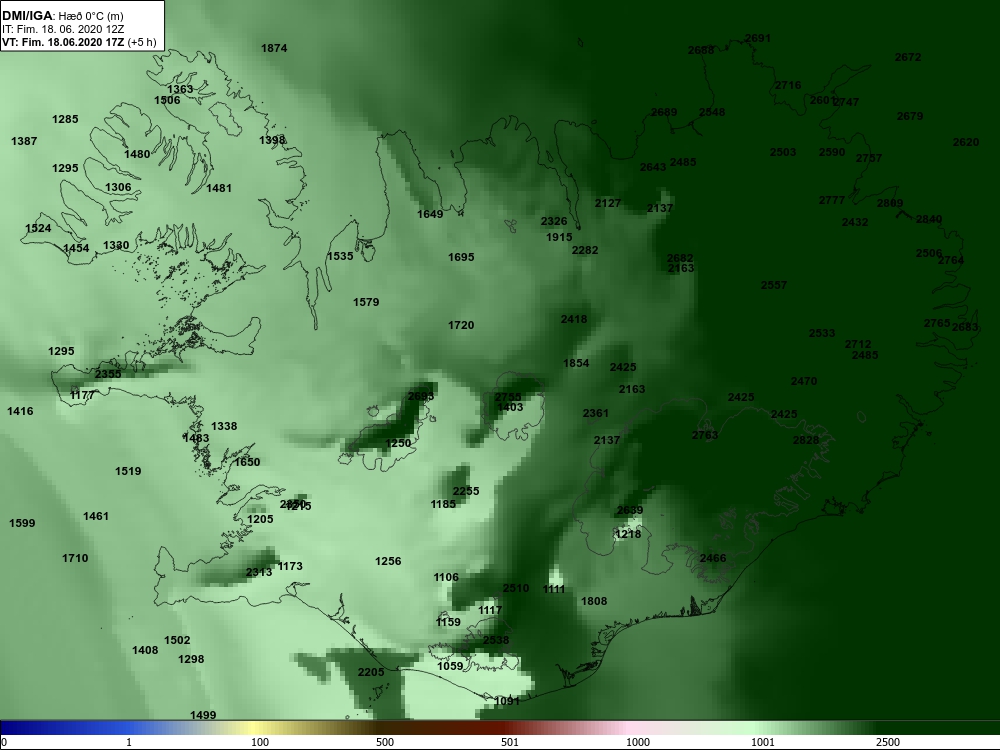
Task: Select the 1306 height label
Action: coord(118,187)
